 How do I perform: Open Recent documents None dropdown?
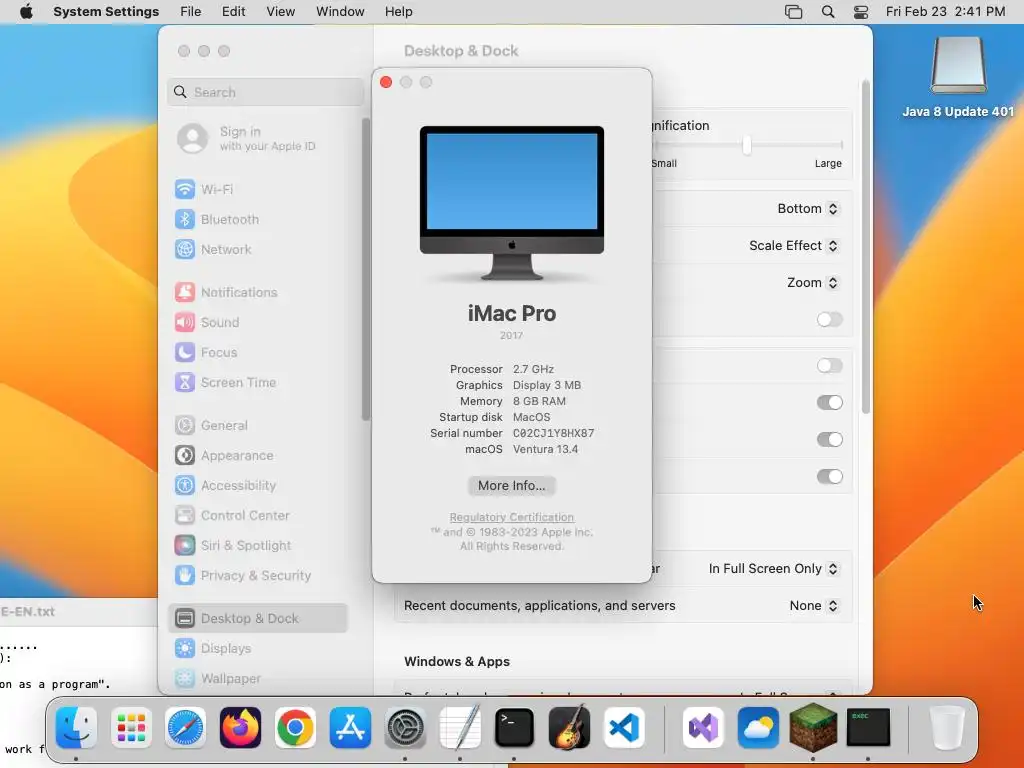(814, 606)
